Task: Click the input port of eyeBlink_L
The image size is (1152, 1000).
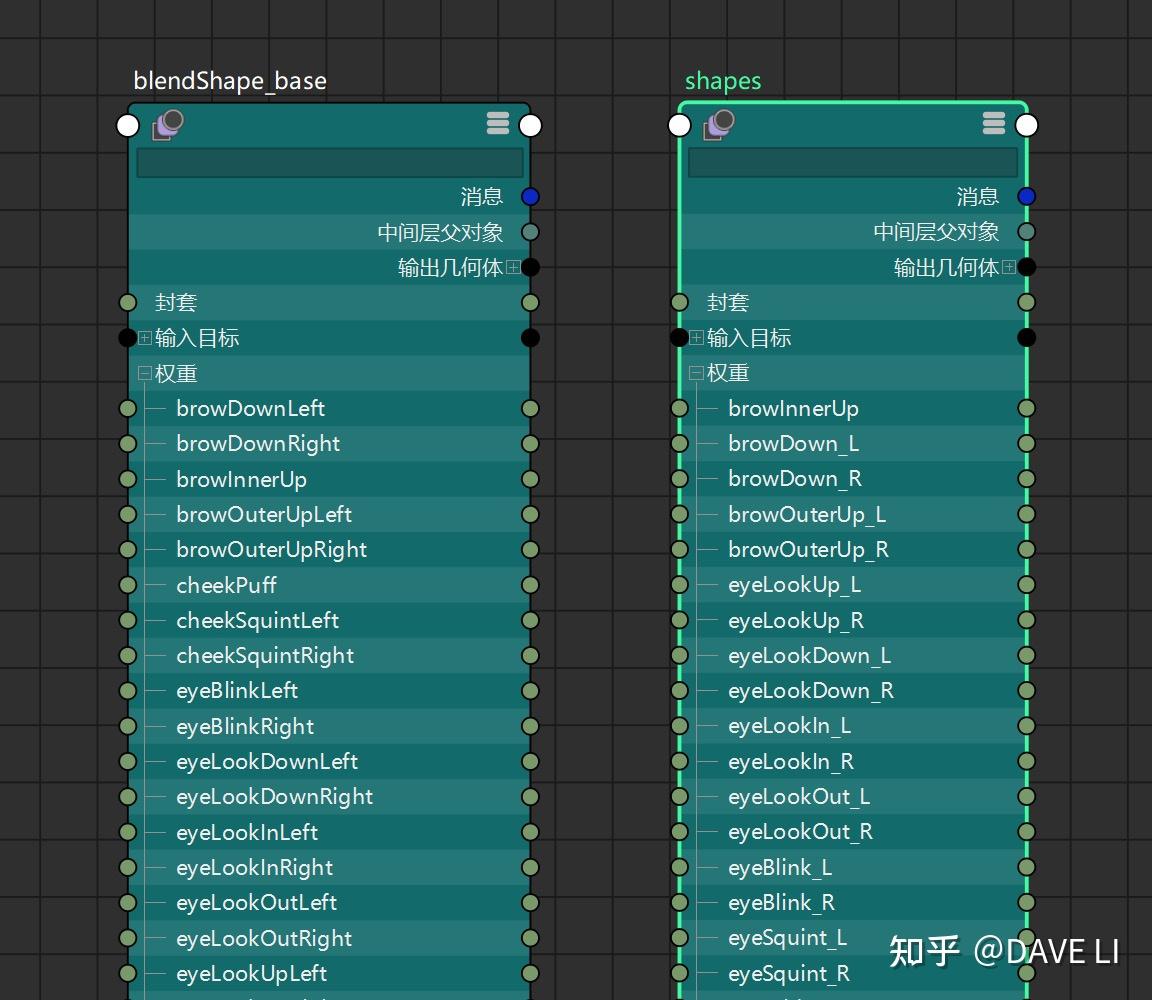Action: tap(680, 867)
